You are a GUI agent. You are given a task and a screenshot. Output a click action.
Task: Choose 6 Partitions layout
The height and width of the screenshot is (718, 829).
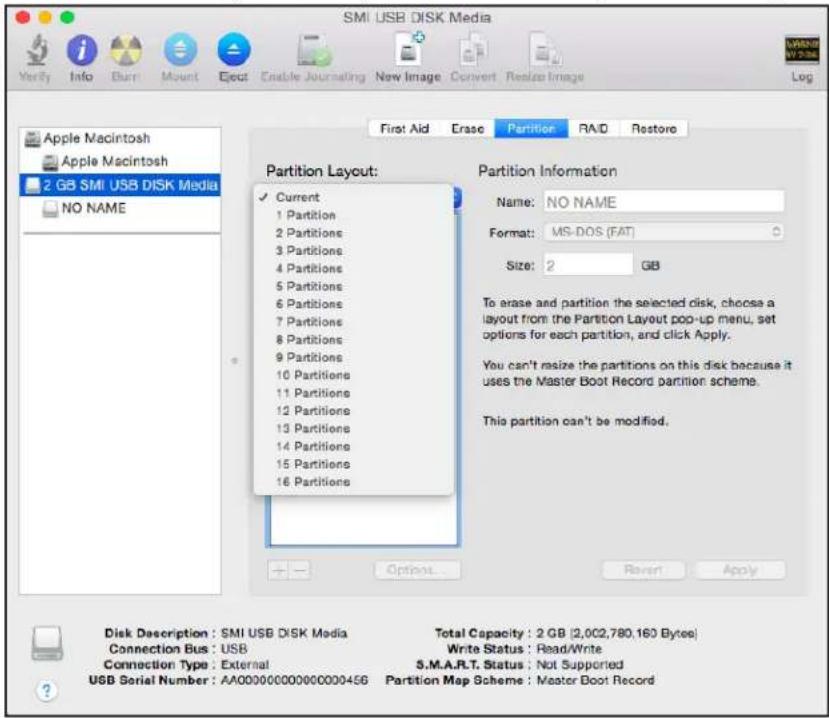[x=354, y=304]
